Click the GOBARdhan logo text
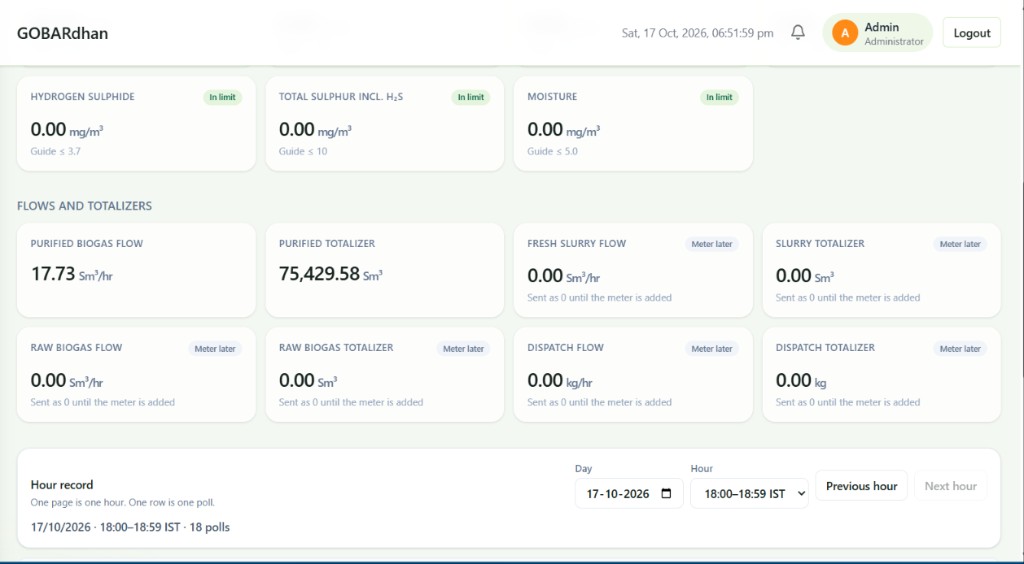 tap(63, 33)
